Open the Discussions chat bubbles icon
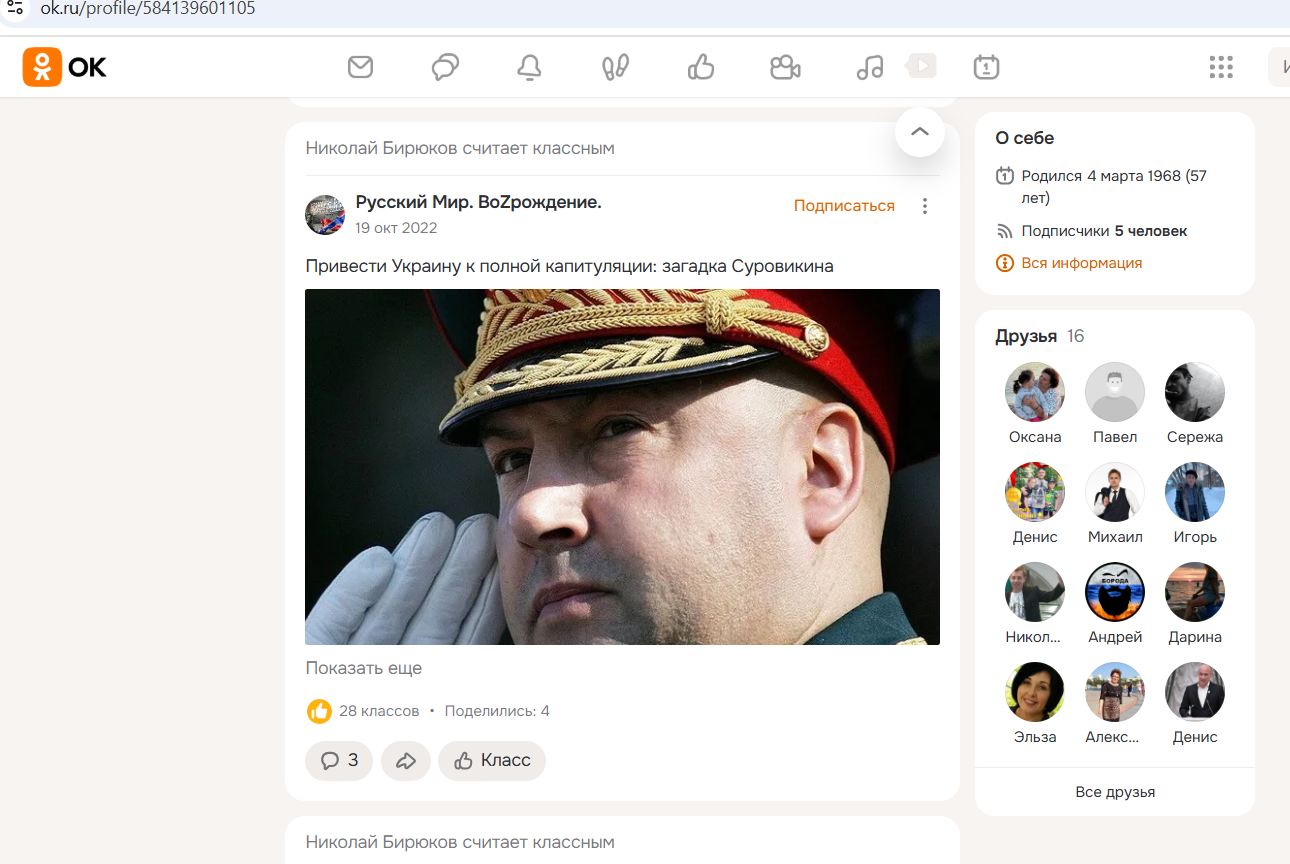 (x=445, y=67)
